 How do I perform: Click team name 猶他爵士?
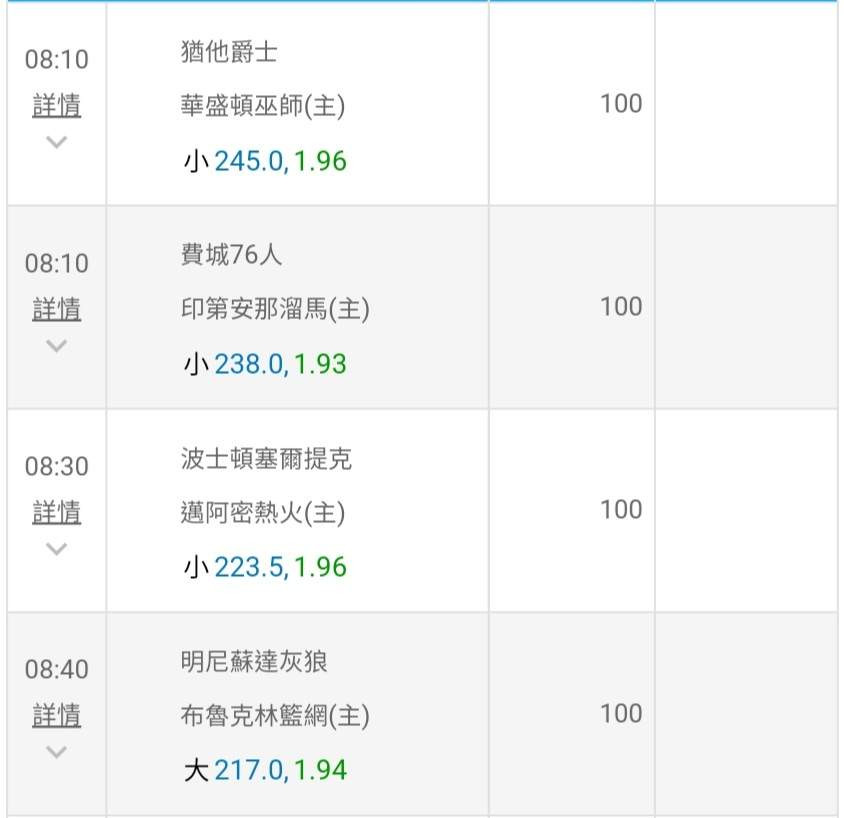tap(229, 52)
